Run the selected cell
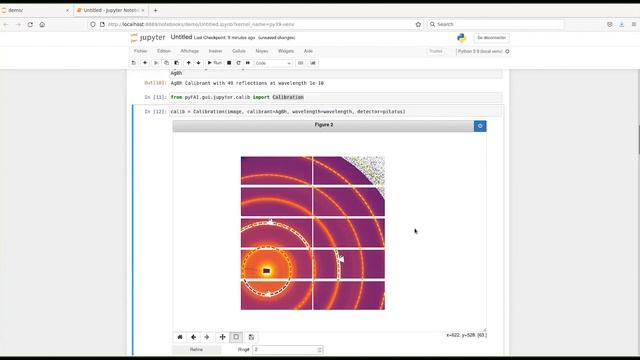 pyautogui.click(x=214, y=63)
